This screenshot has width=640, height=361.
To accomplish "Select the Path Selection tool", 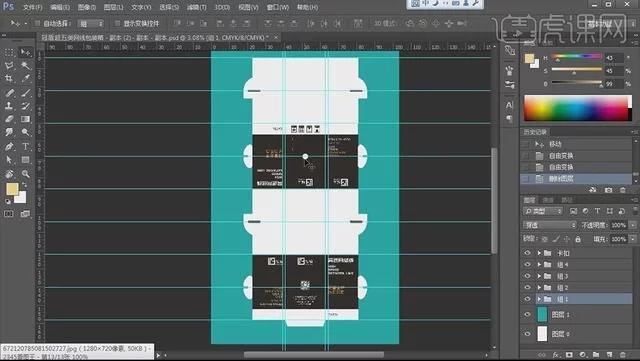I will pyautogui.click(x=9, y=160).
